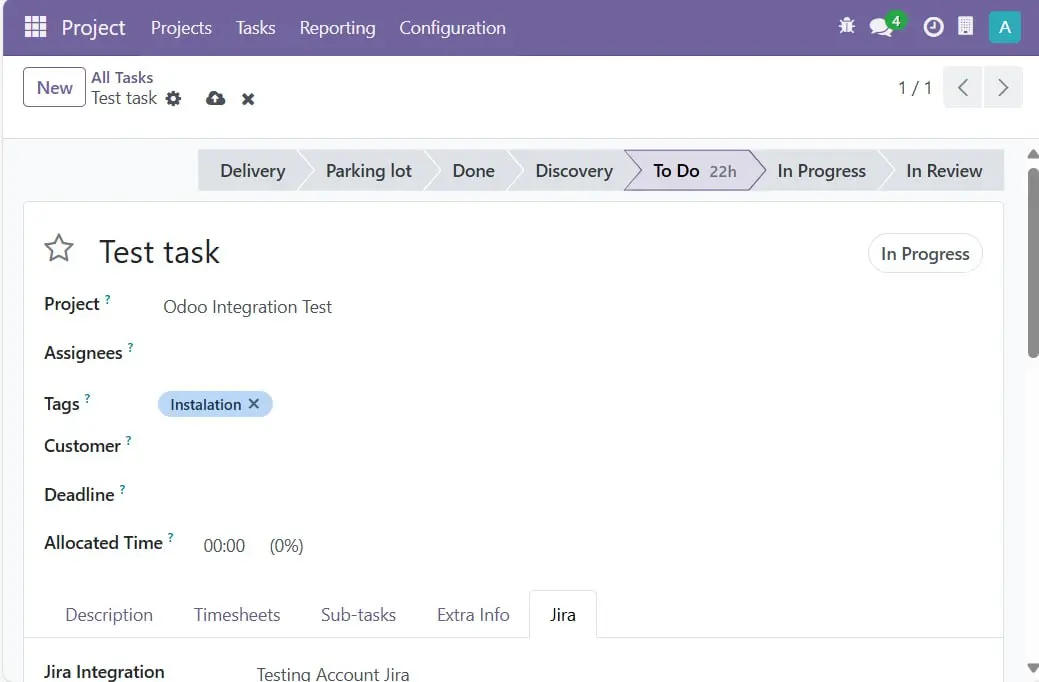The width and height of the screenshot is (1039, 682).
Task: Toggle the priority star for Test task
Action: [x=59, y=249]
